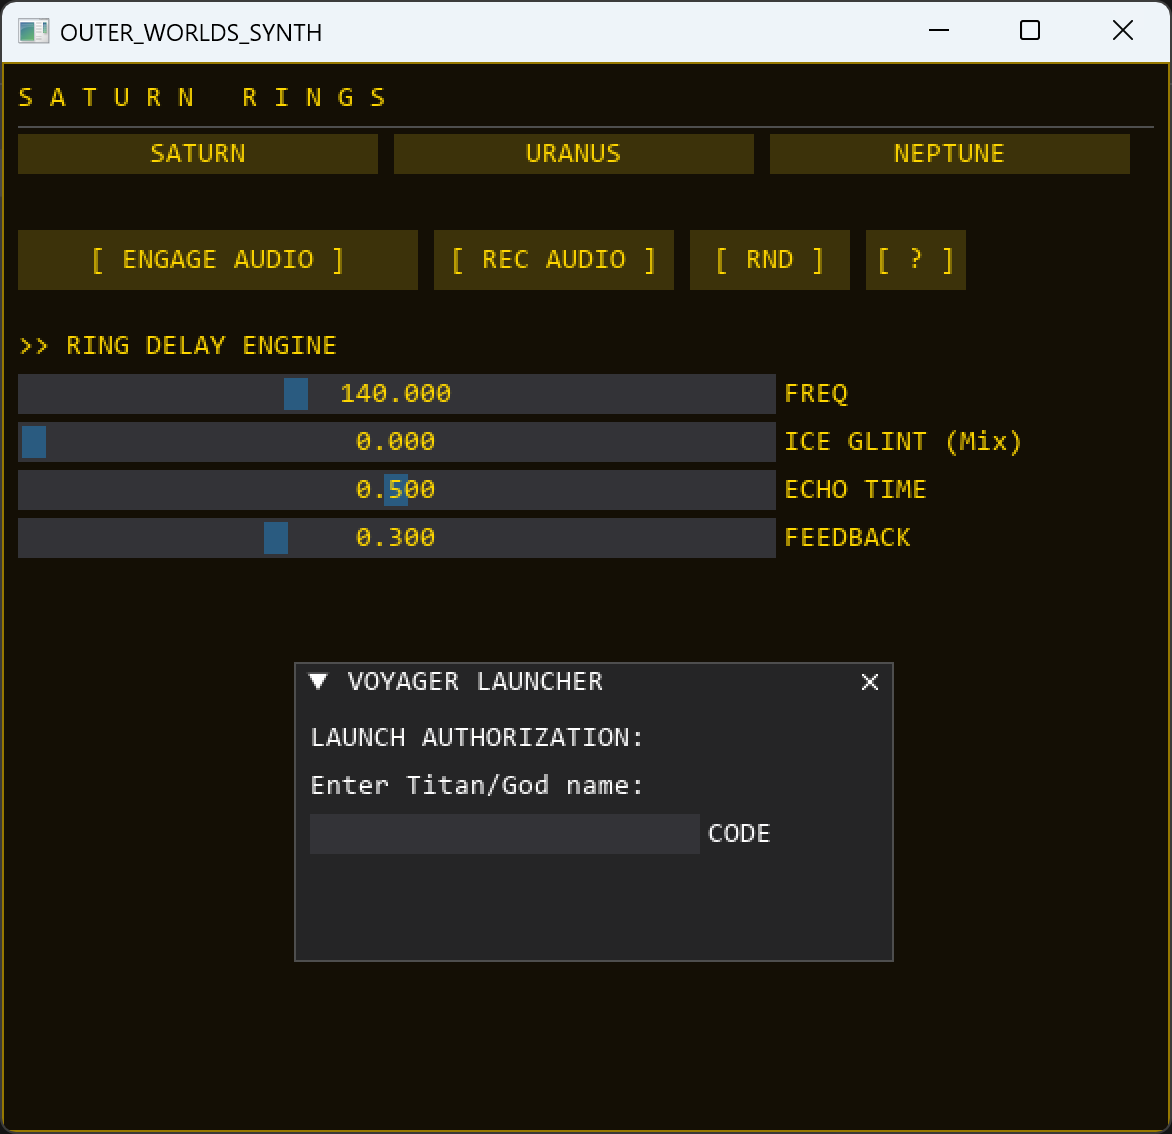The width and height of the screenshot is (1172, 1134).
Task: Click the CODE label beside the input
Action: pyautogui.click(x=739, y=833)
